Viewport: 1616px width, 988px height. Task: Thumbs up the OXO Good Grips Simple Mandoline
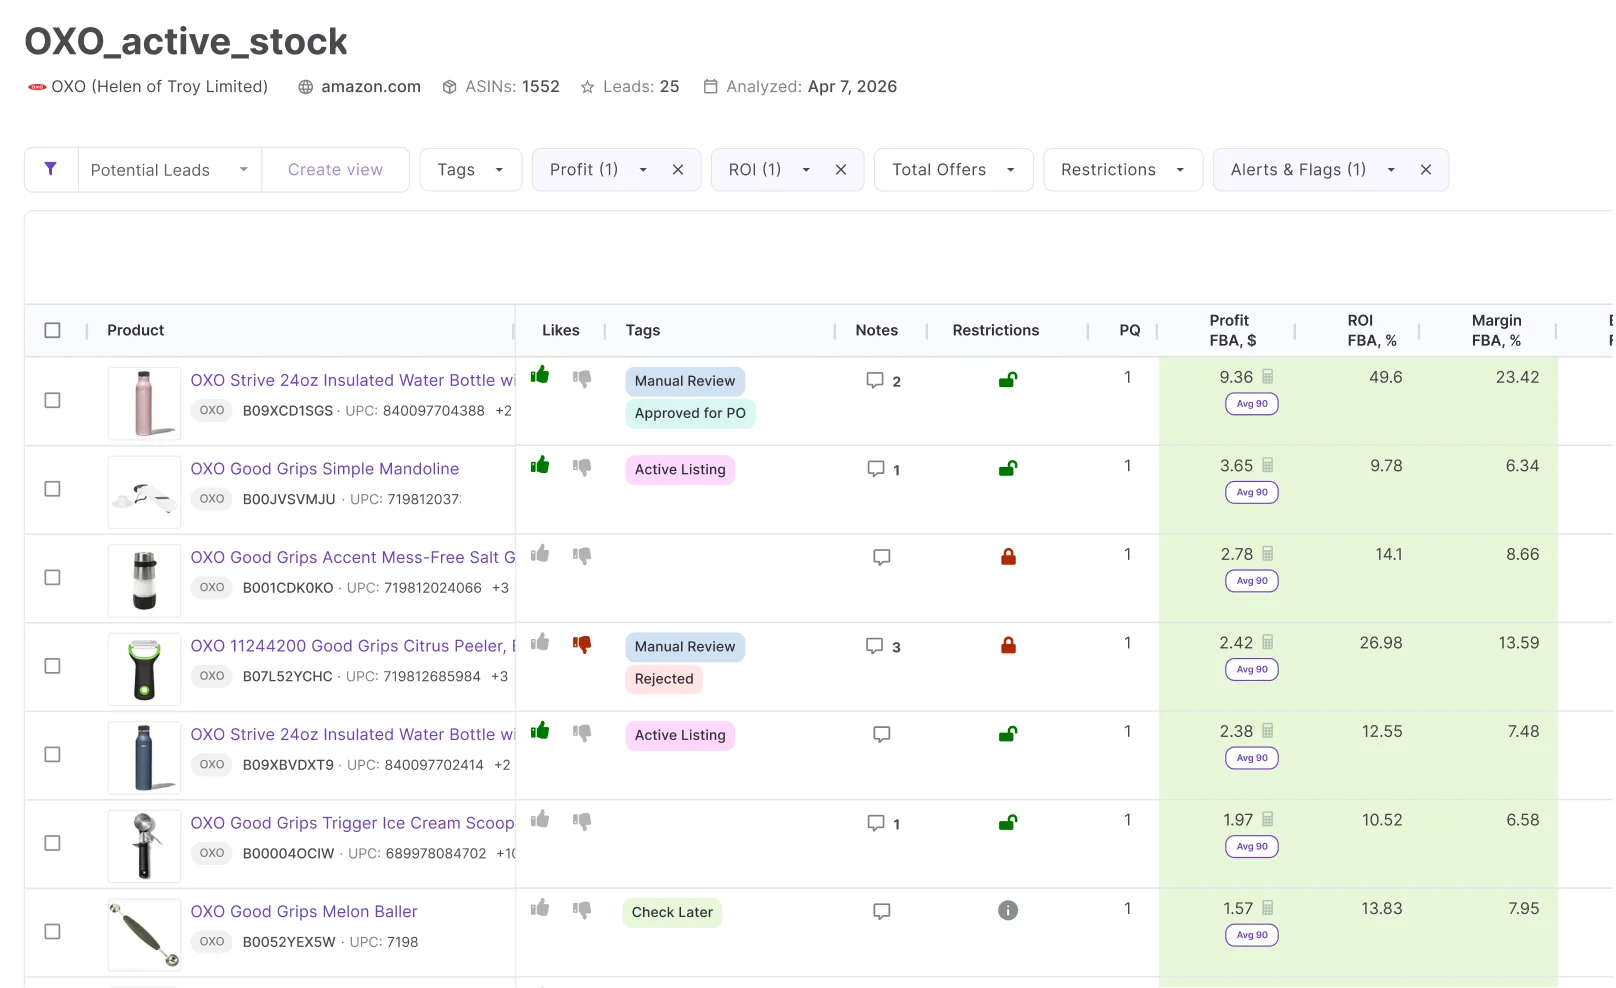[x=540, y=465]
